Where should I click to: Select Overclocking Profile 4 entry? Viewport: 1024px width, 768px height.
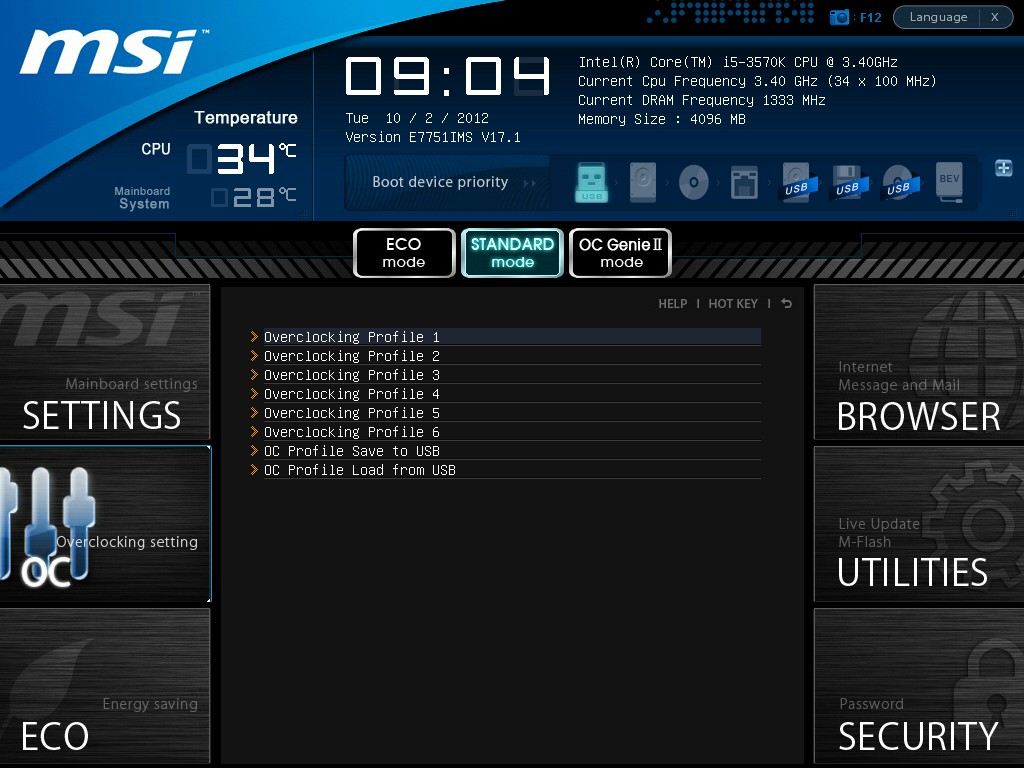(x=512, y=393)
